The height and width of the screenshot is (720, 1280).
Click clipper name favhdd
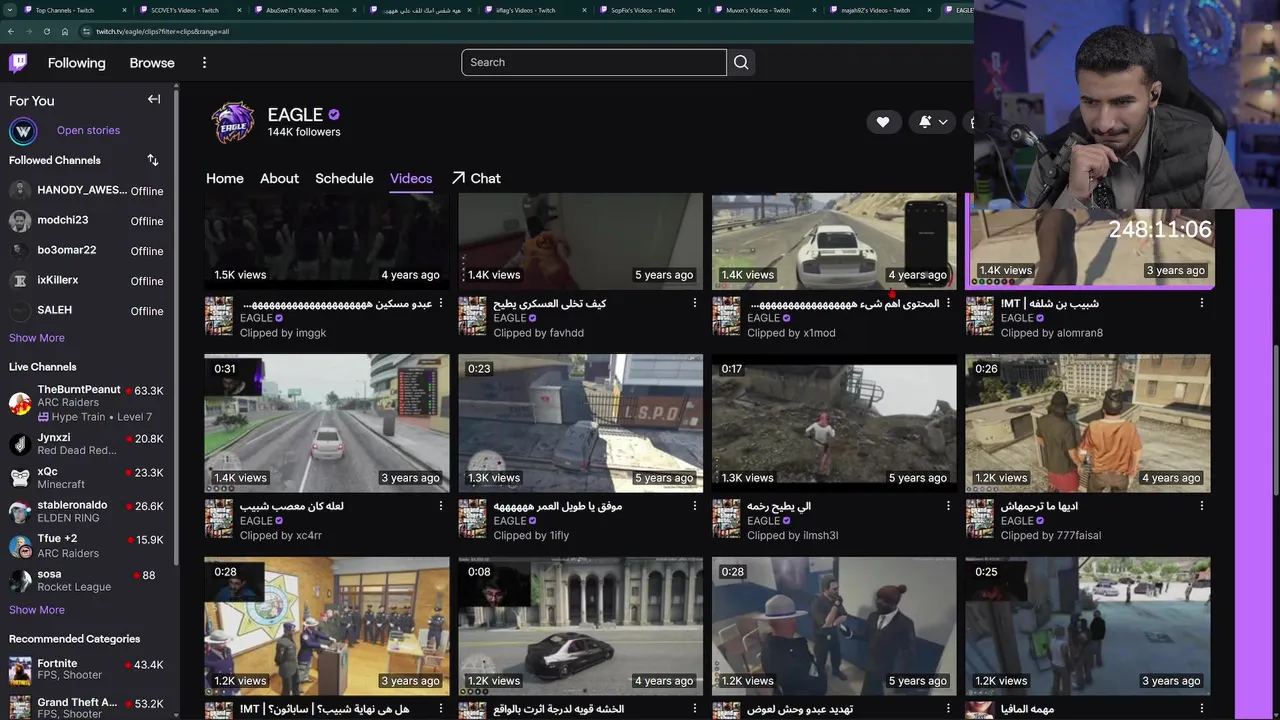565,333
